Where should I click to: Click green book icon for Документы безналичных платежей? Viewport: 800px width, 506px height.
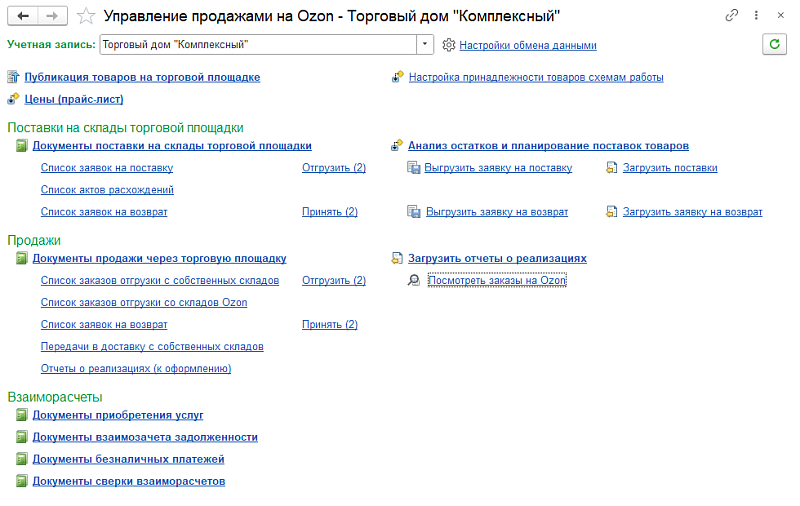pos(21,459)
